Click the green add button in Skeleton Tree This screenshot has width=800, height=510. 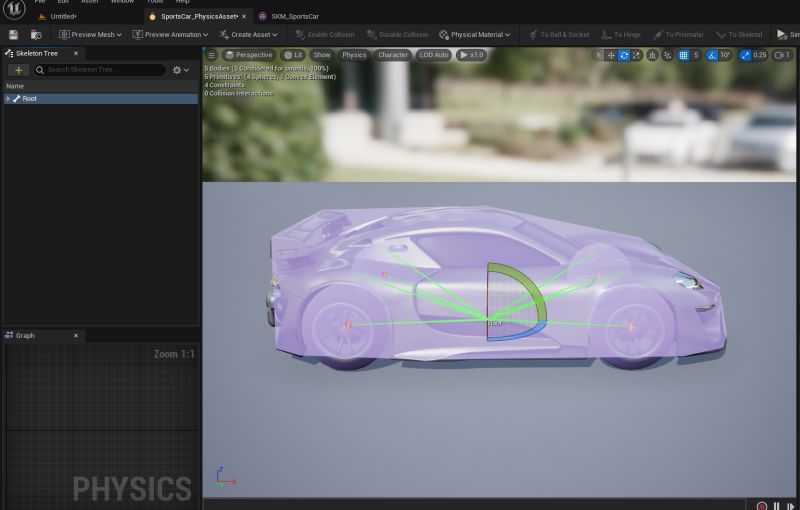(x=18, y=70)
